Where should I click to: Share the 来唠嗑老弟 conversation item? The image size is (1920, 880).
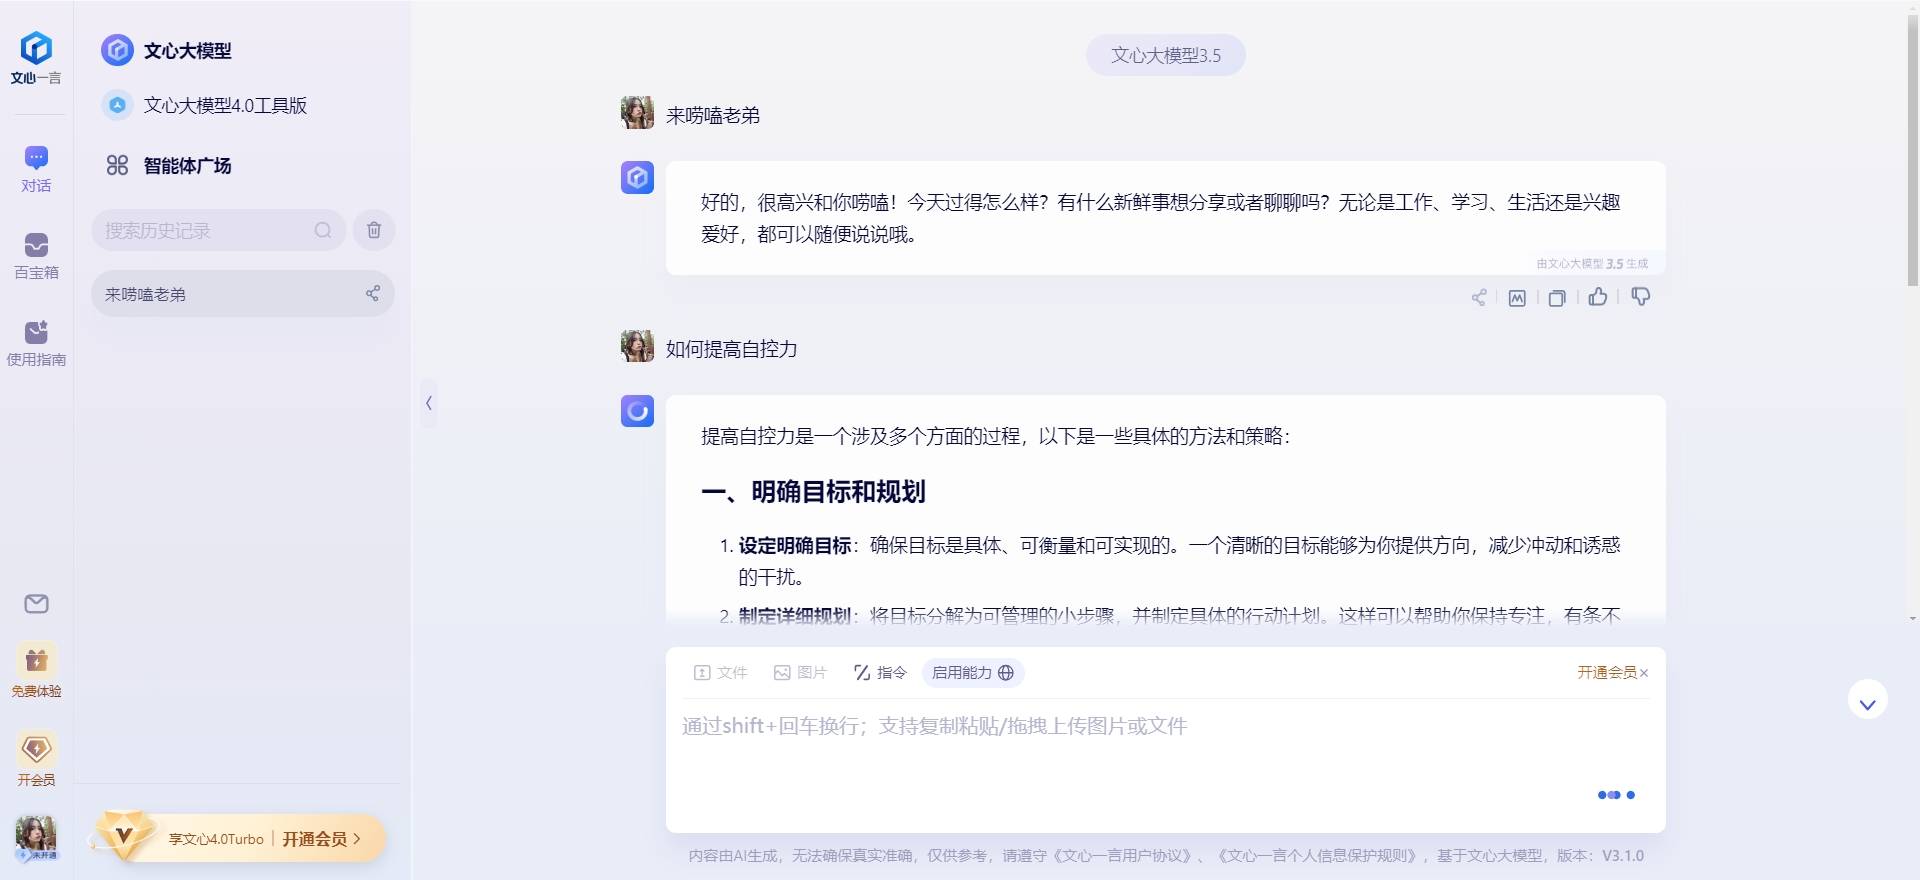(x=372, y=293)
